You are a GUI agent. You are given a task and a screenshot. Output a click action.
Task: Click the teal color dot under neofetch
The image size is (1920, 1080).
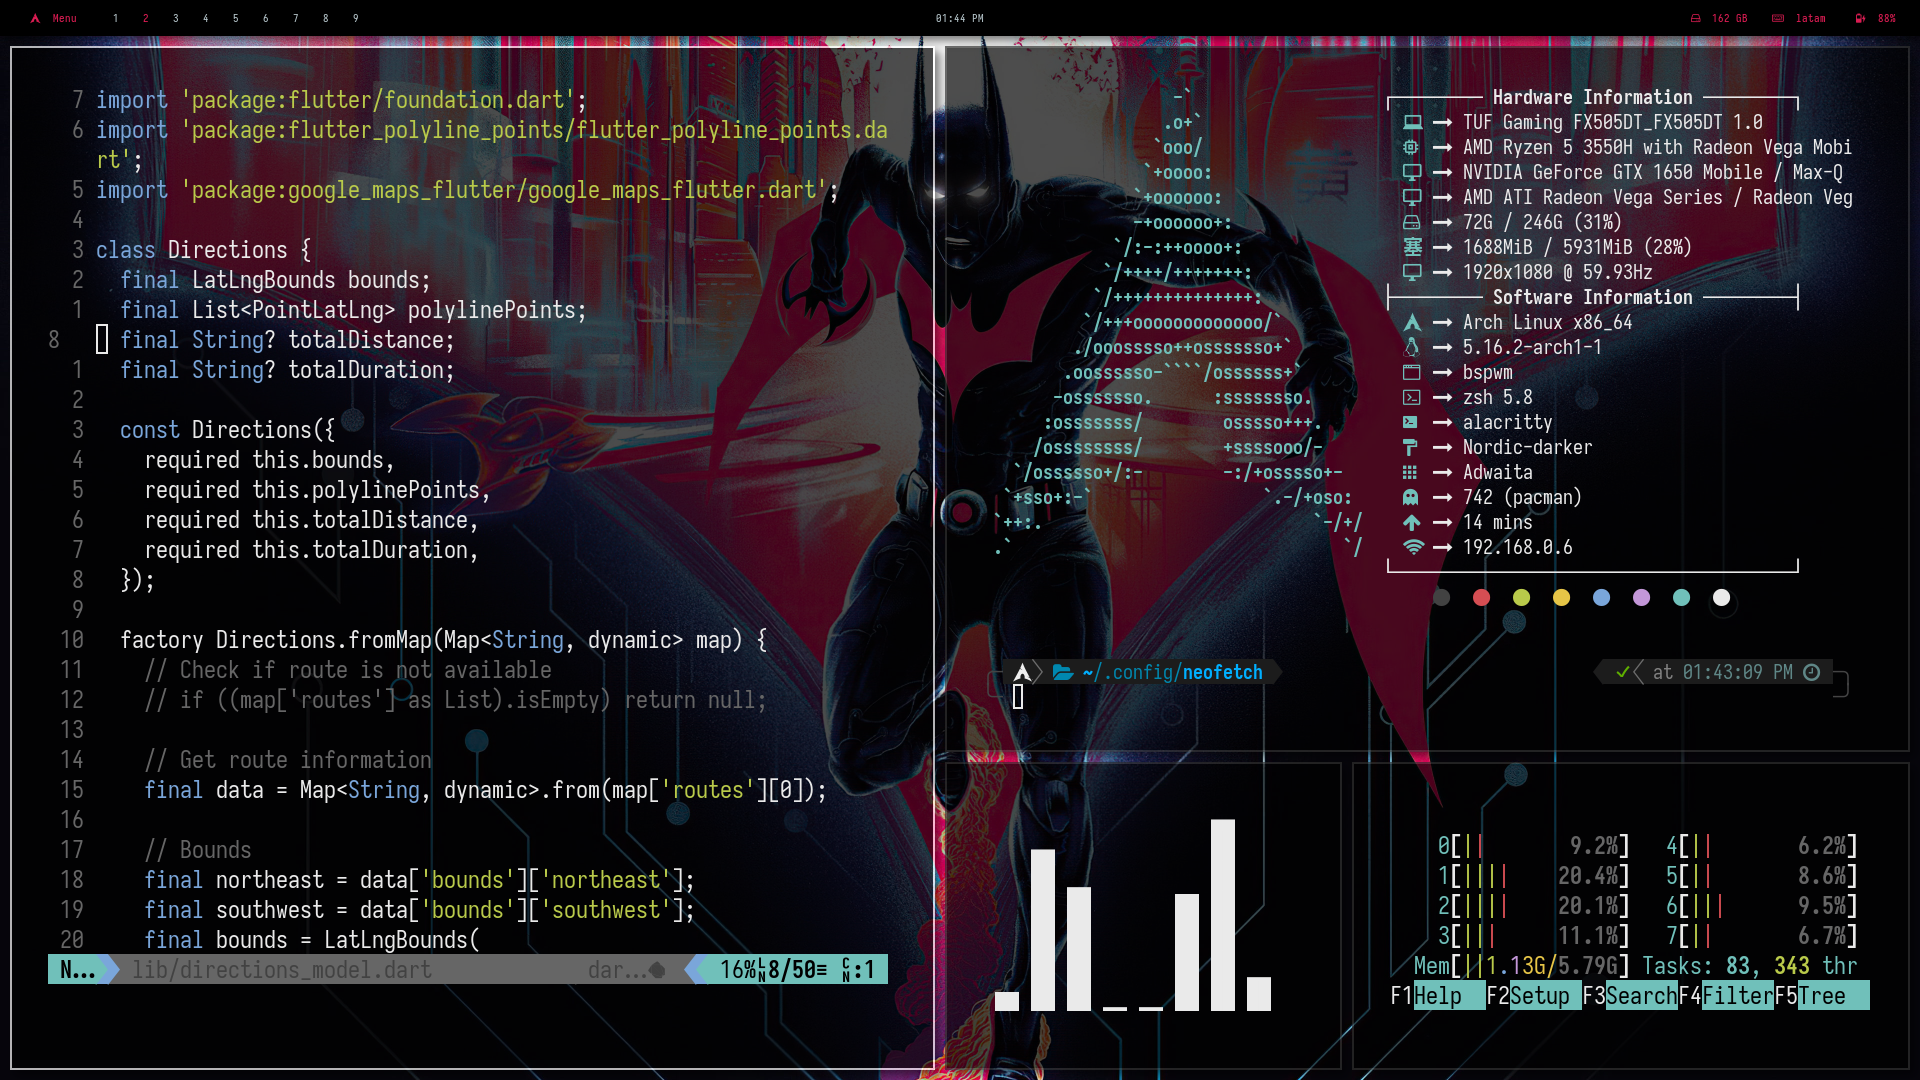click(1682, 597)
